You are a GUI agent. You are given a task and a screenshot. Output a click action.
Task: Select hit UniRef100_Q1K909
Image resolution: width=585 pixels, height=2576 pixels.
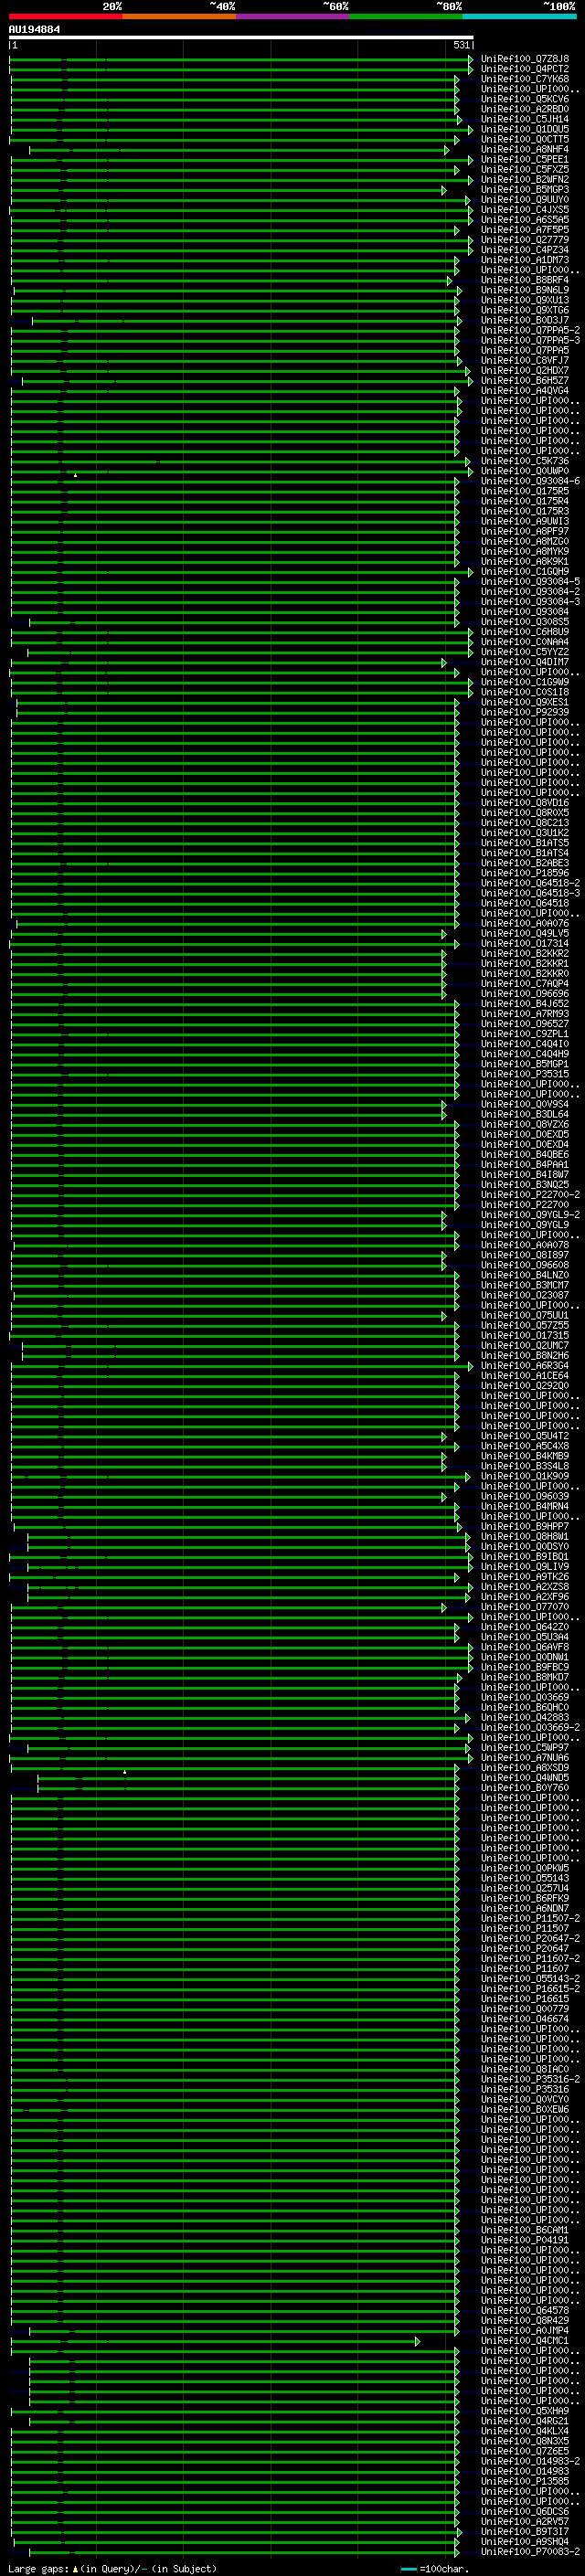point(525,1476)
